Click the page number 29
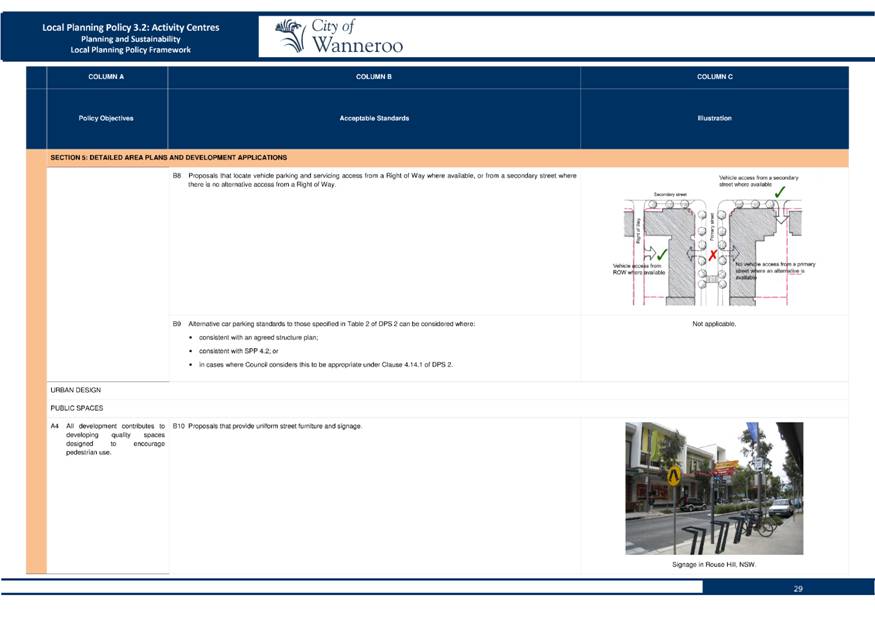The width and height of the screenshot is (875, 619). (798, 589)
